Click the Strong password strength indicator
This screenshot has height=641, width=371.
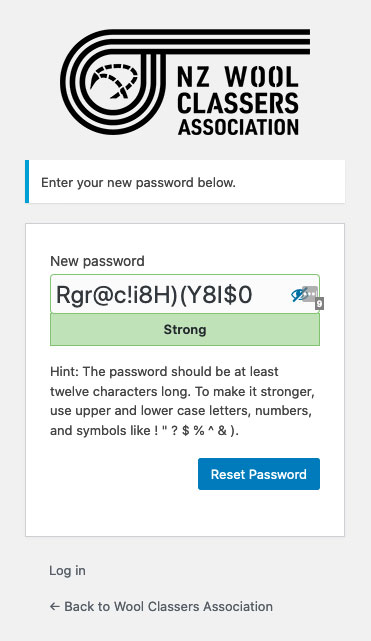pyautogui.click(x=185, y=330)
